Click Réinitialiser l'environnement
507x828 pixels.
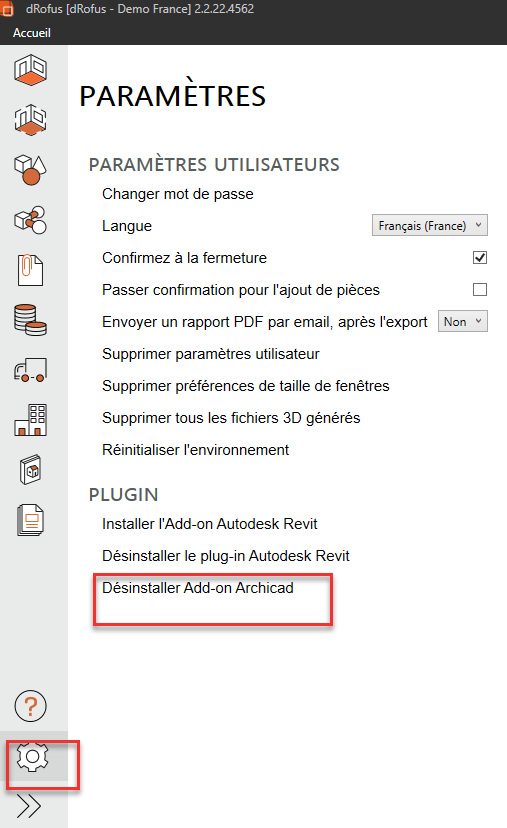point(195,450)
